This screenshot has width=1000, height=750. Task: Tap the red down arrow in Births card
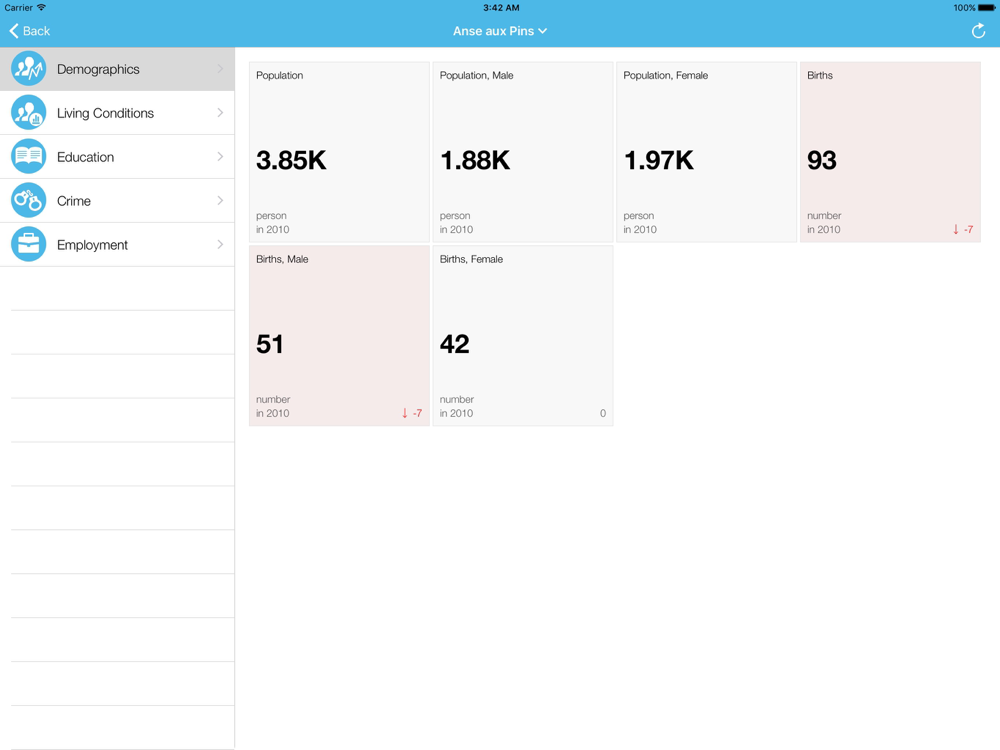point(955,229)
